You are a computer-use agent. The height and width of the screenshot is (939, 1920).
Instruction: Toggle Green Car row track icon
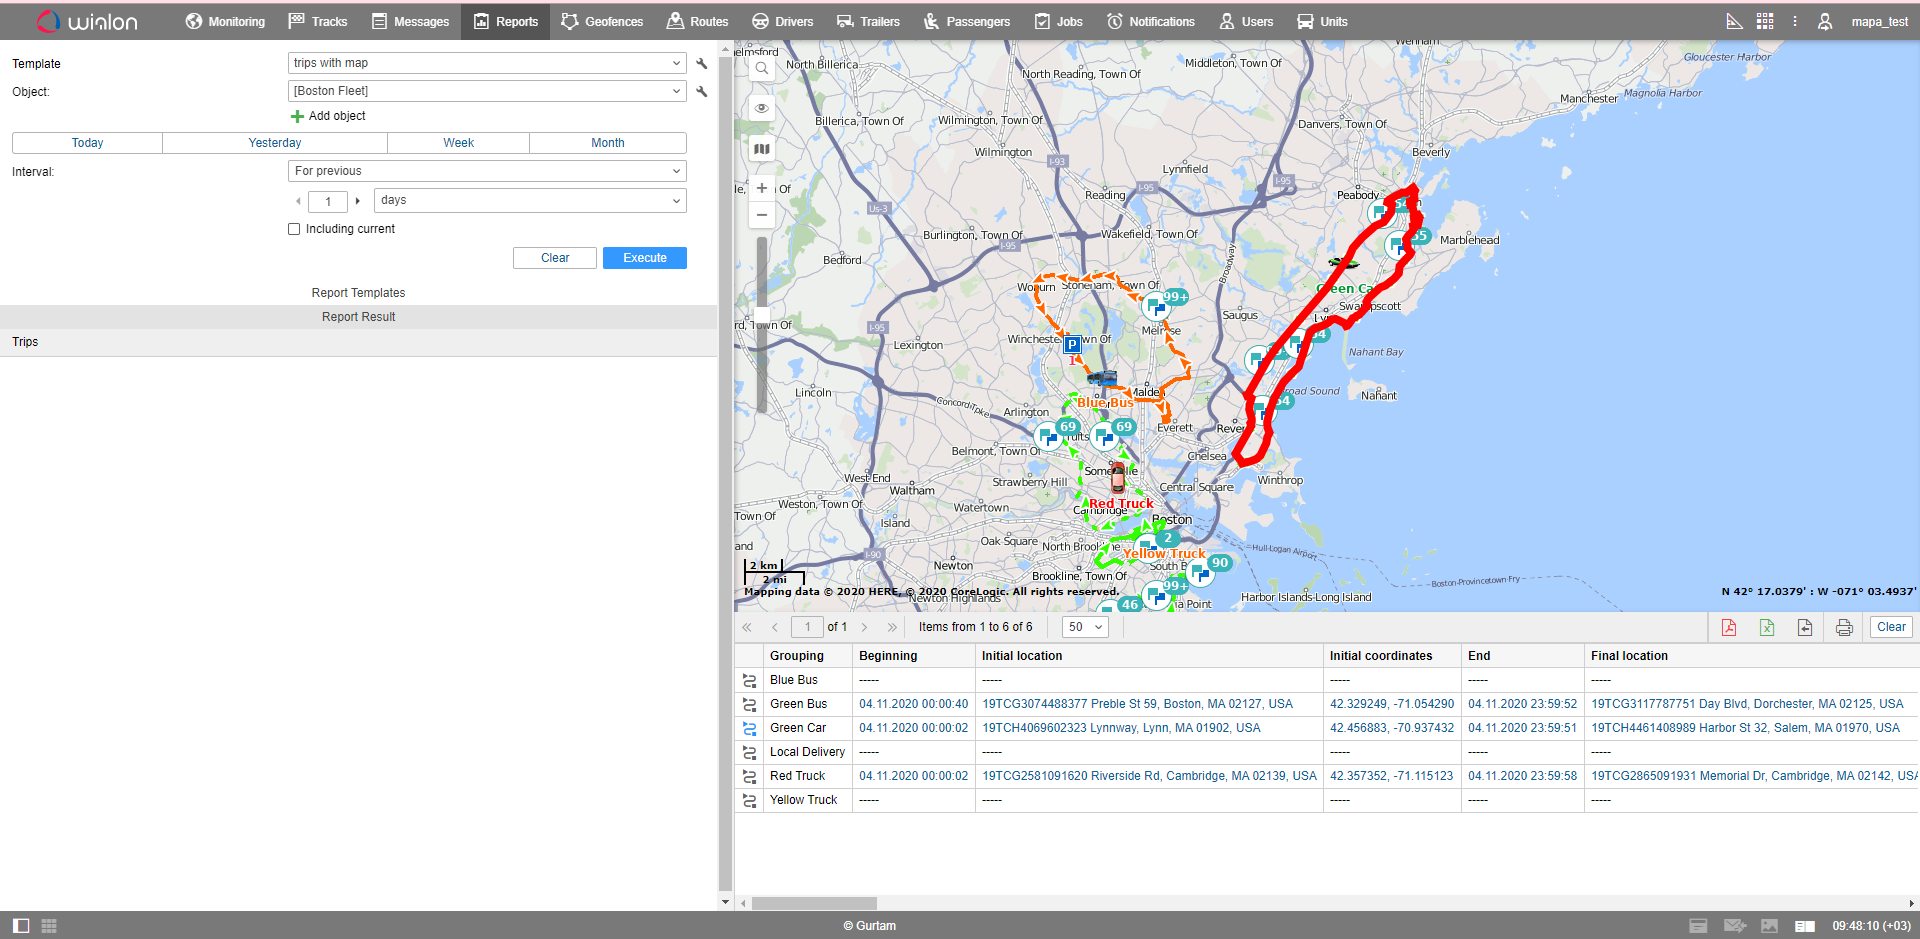(749, 728)
